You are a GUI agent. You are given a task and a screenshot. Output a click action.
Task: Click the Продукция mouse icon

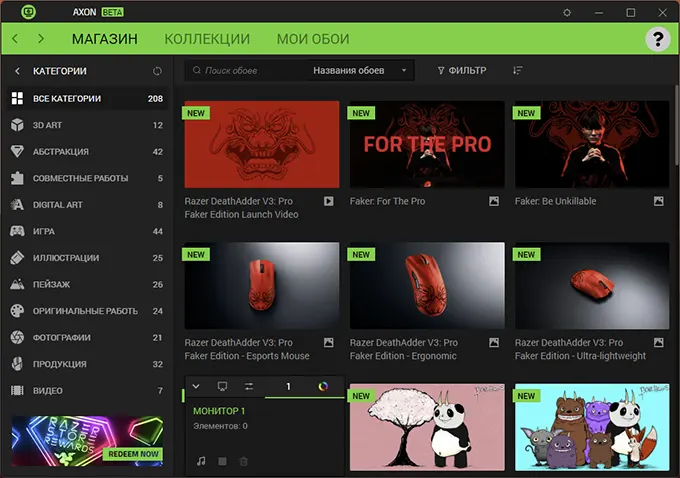coord(17,364)
